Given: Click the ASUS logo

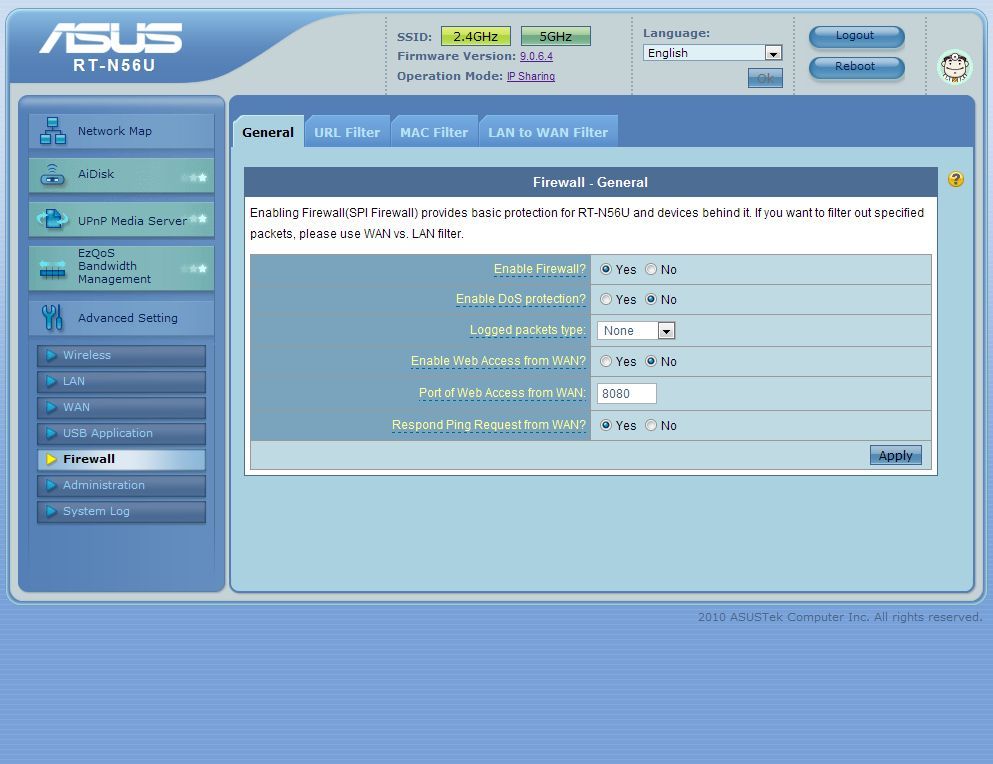Looking at the screenshot, I should tap(111, 39).
